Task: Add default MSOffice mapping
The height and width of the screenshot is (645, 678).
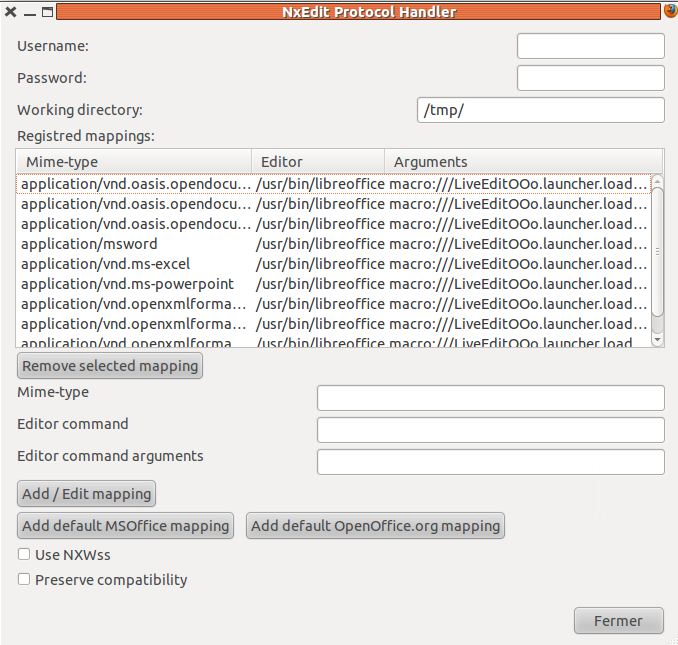Action: pyautogui.click(x=126, y=526)
